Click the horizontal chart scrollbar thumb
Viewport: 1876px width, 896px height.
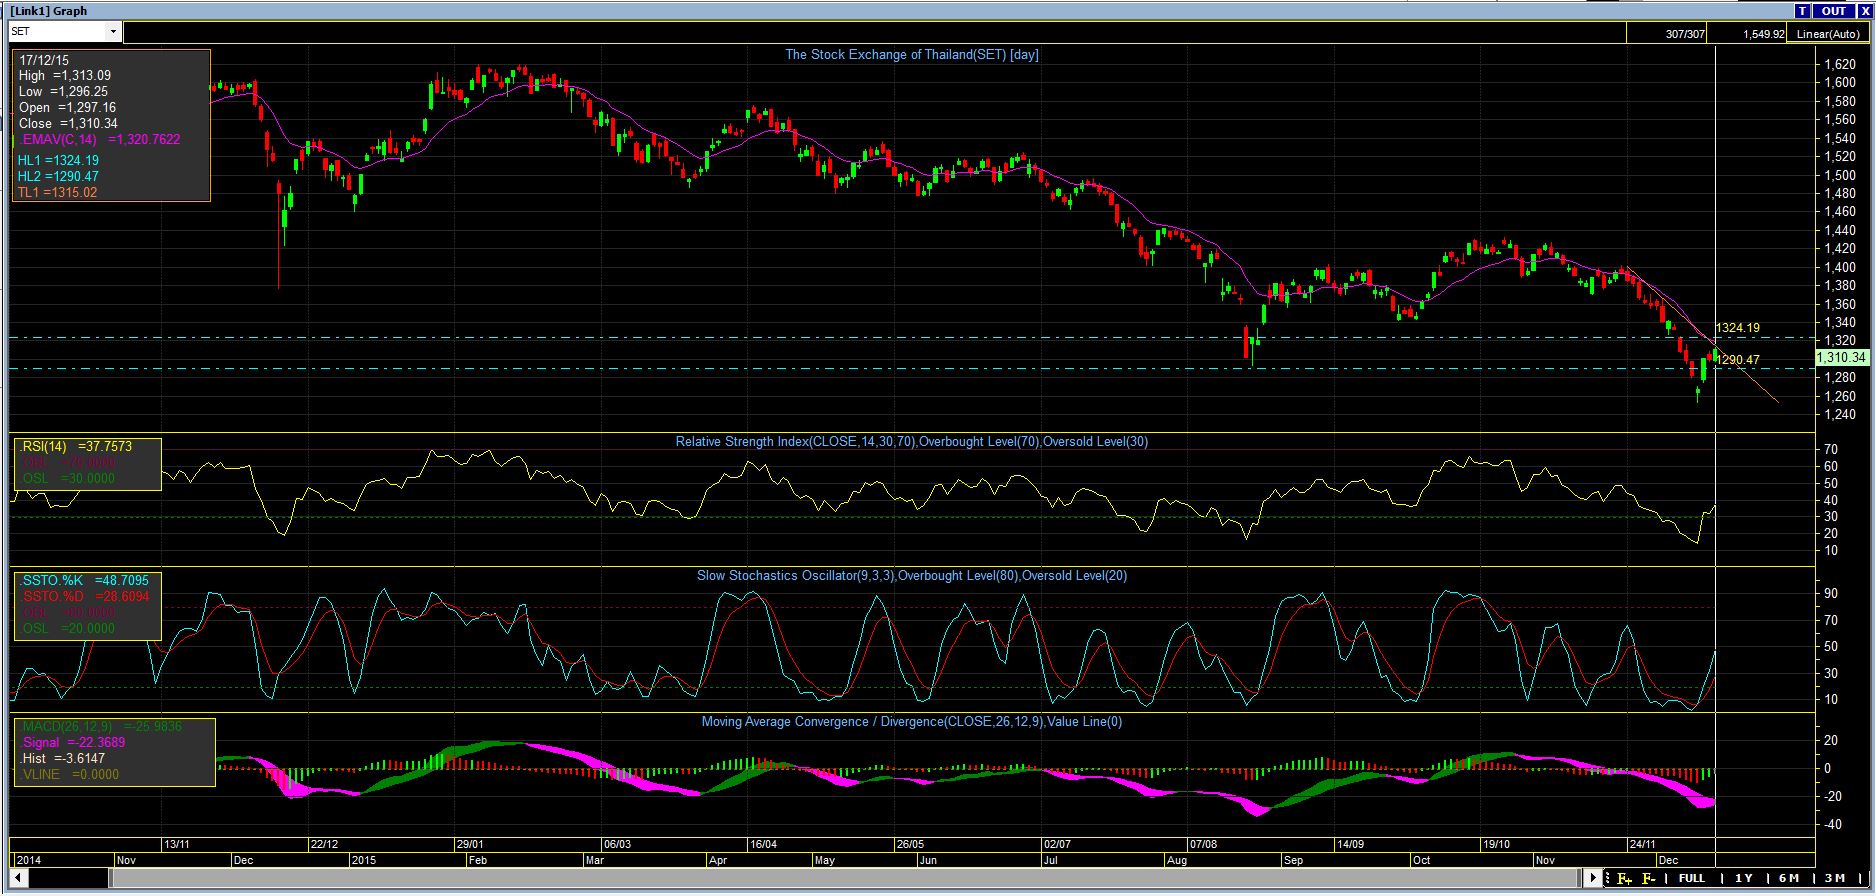tap(846, 879)
